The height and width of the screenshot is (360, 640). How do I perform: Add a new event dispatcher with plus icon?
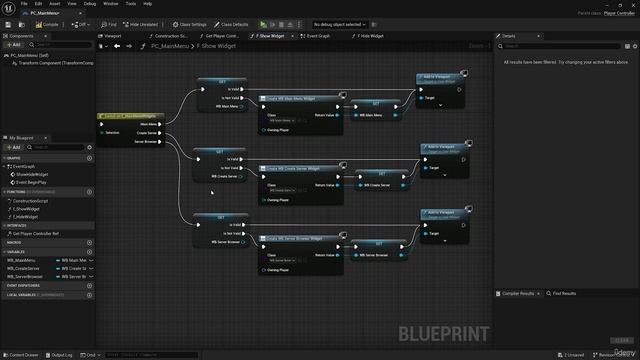point(89,286)
